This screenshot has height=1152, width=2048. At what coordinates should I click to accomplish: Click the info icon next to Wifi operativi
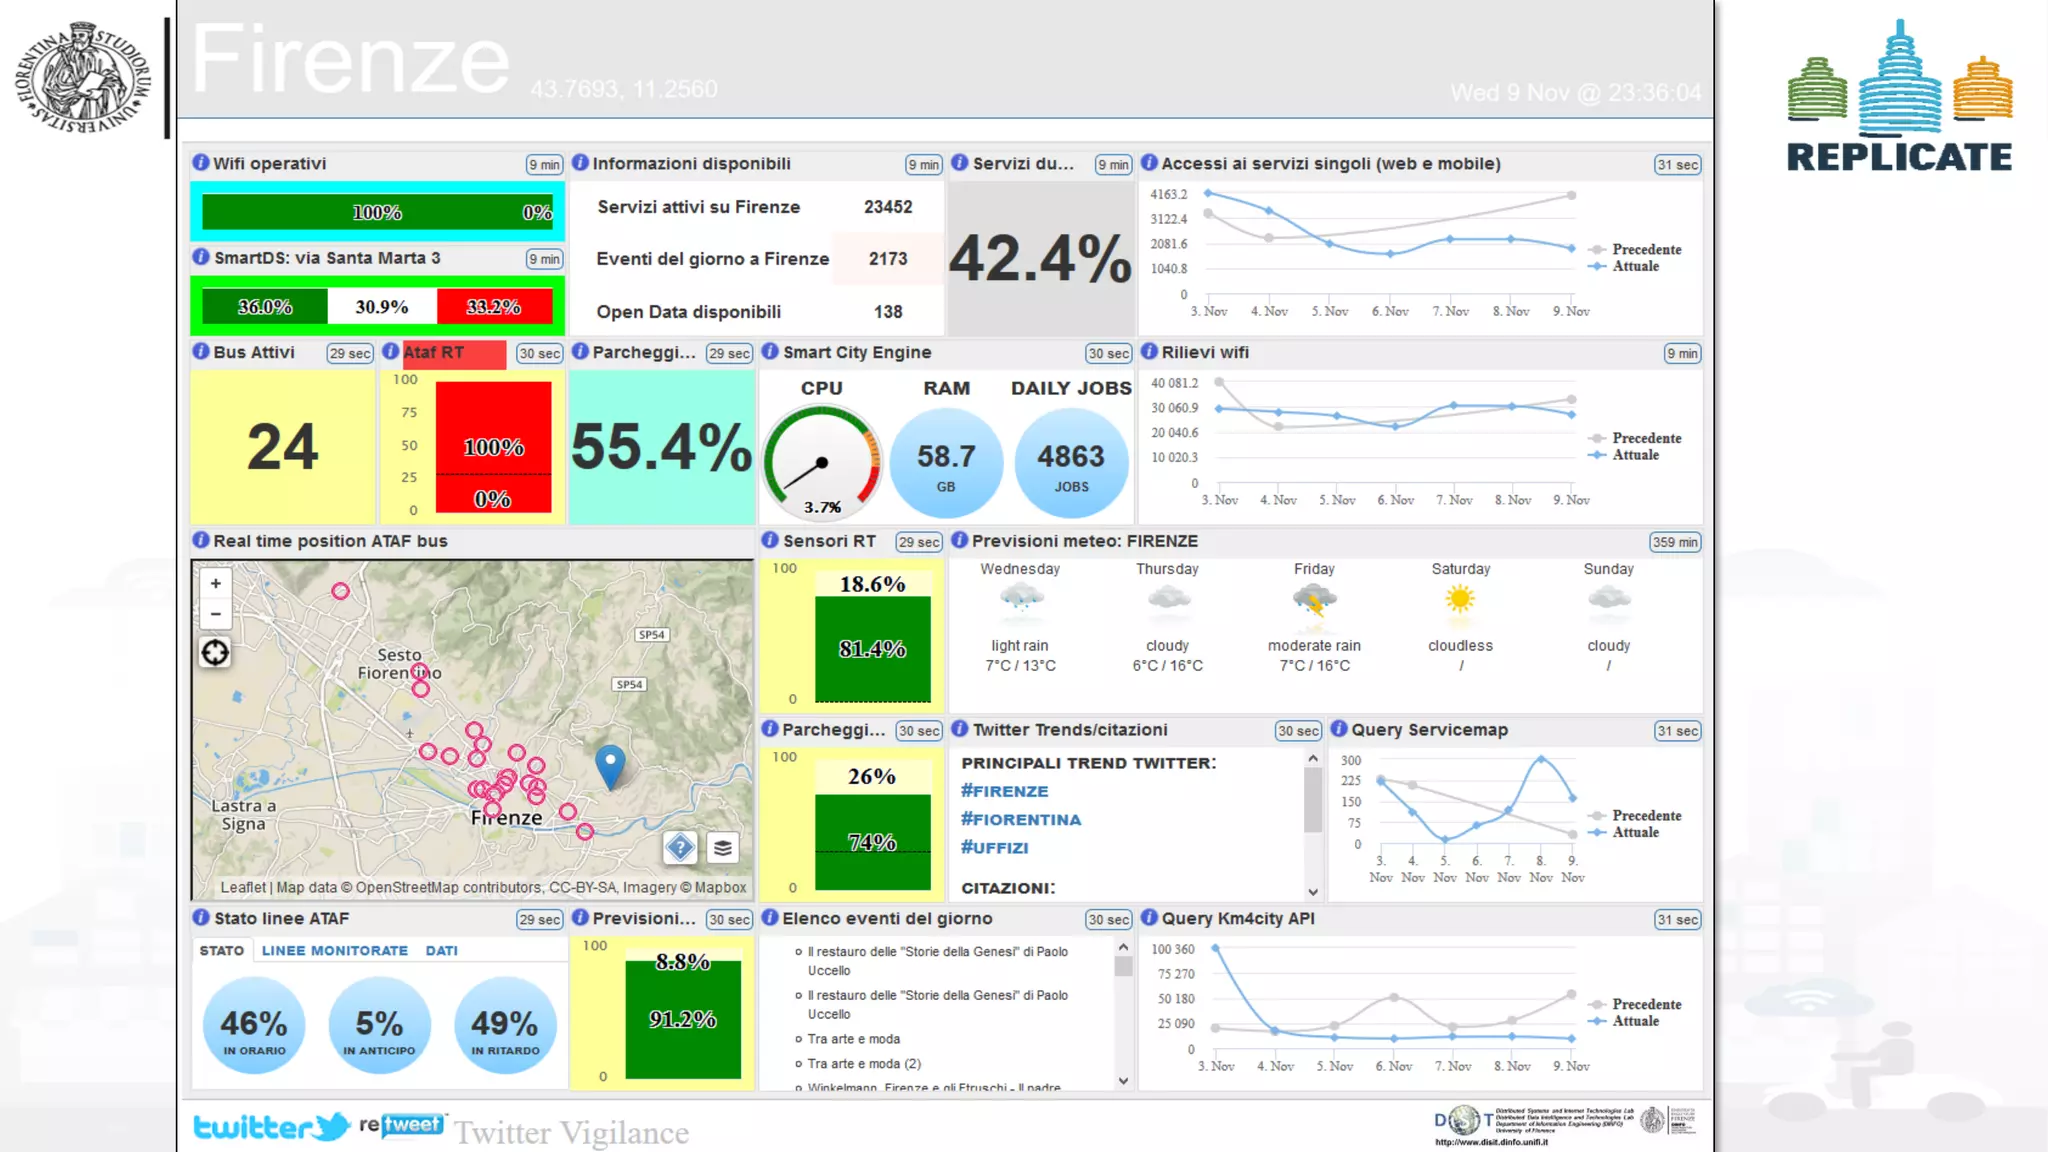[201, 163]
